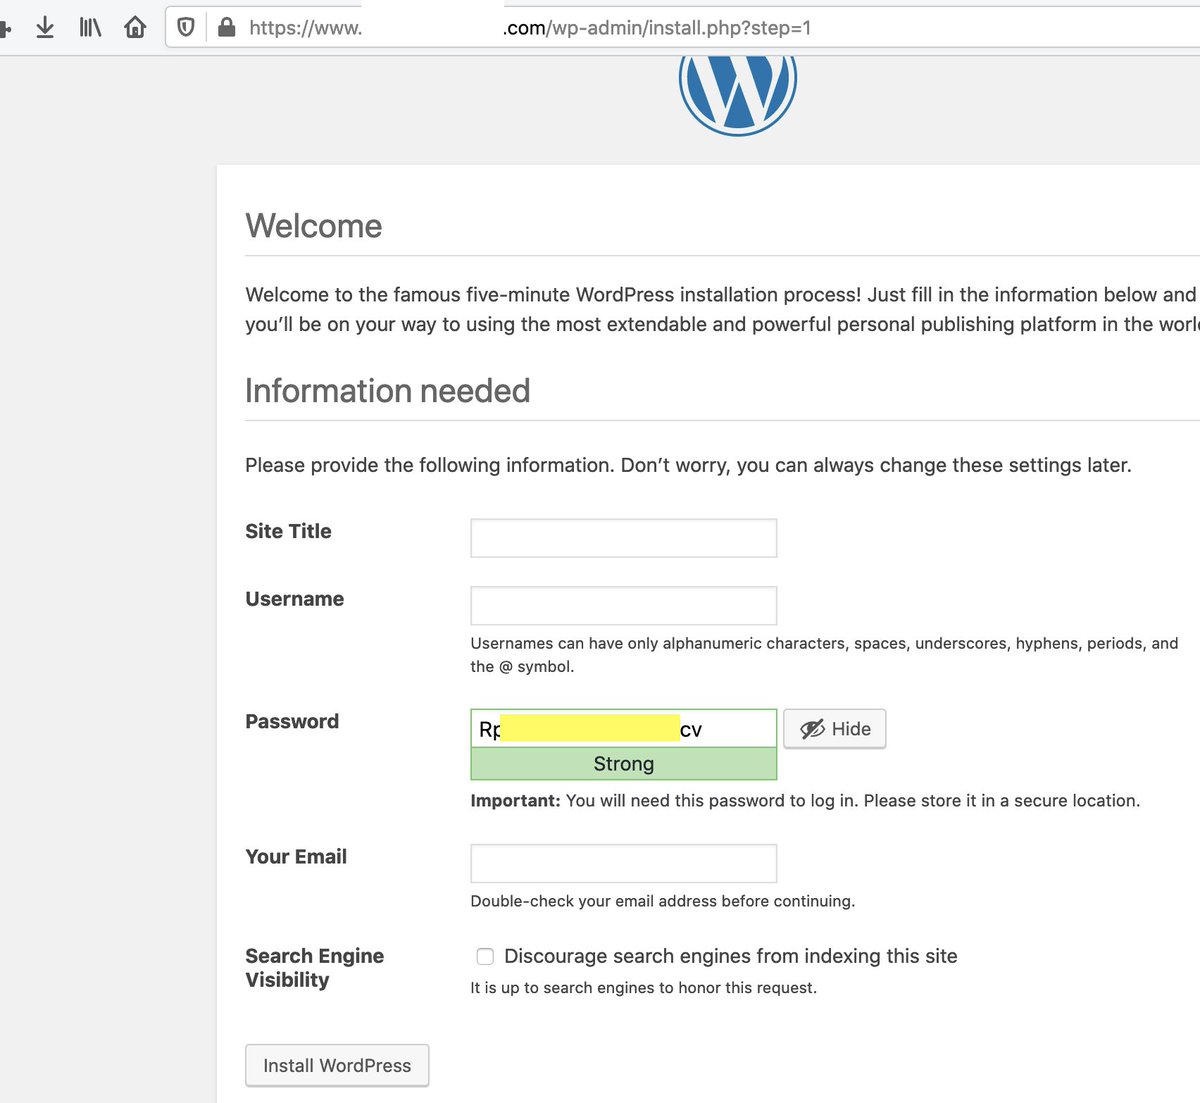Screen dimensions: 1200x1103
Task: Click the Password label
Action: [292, 721]
